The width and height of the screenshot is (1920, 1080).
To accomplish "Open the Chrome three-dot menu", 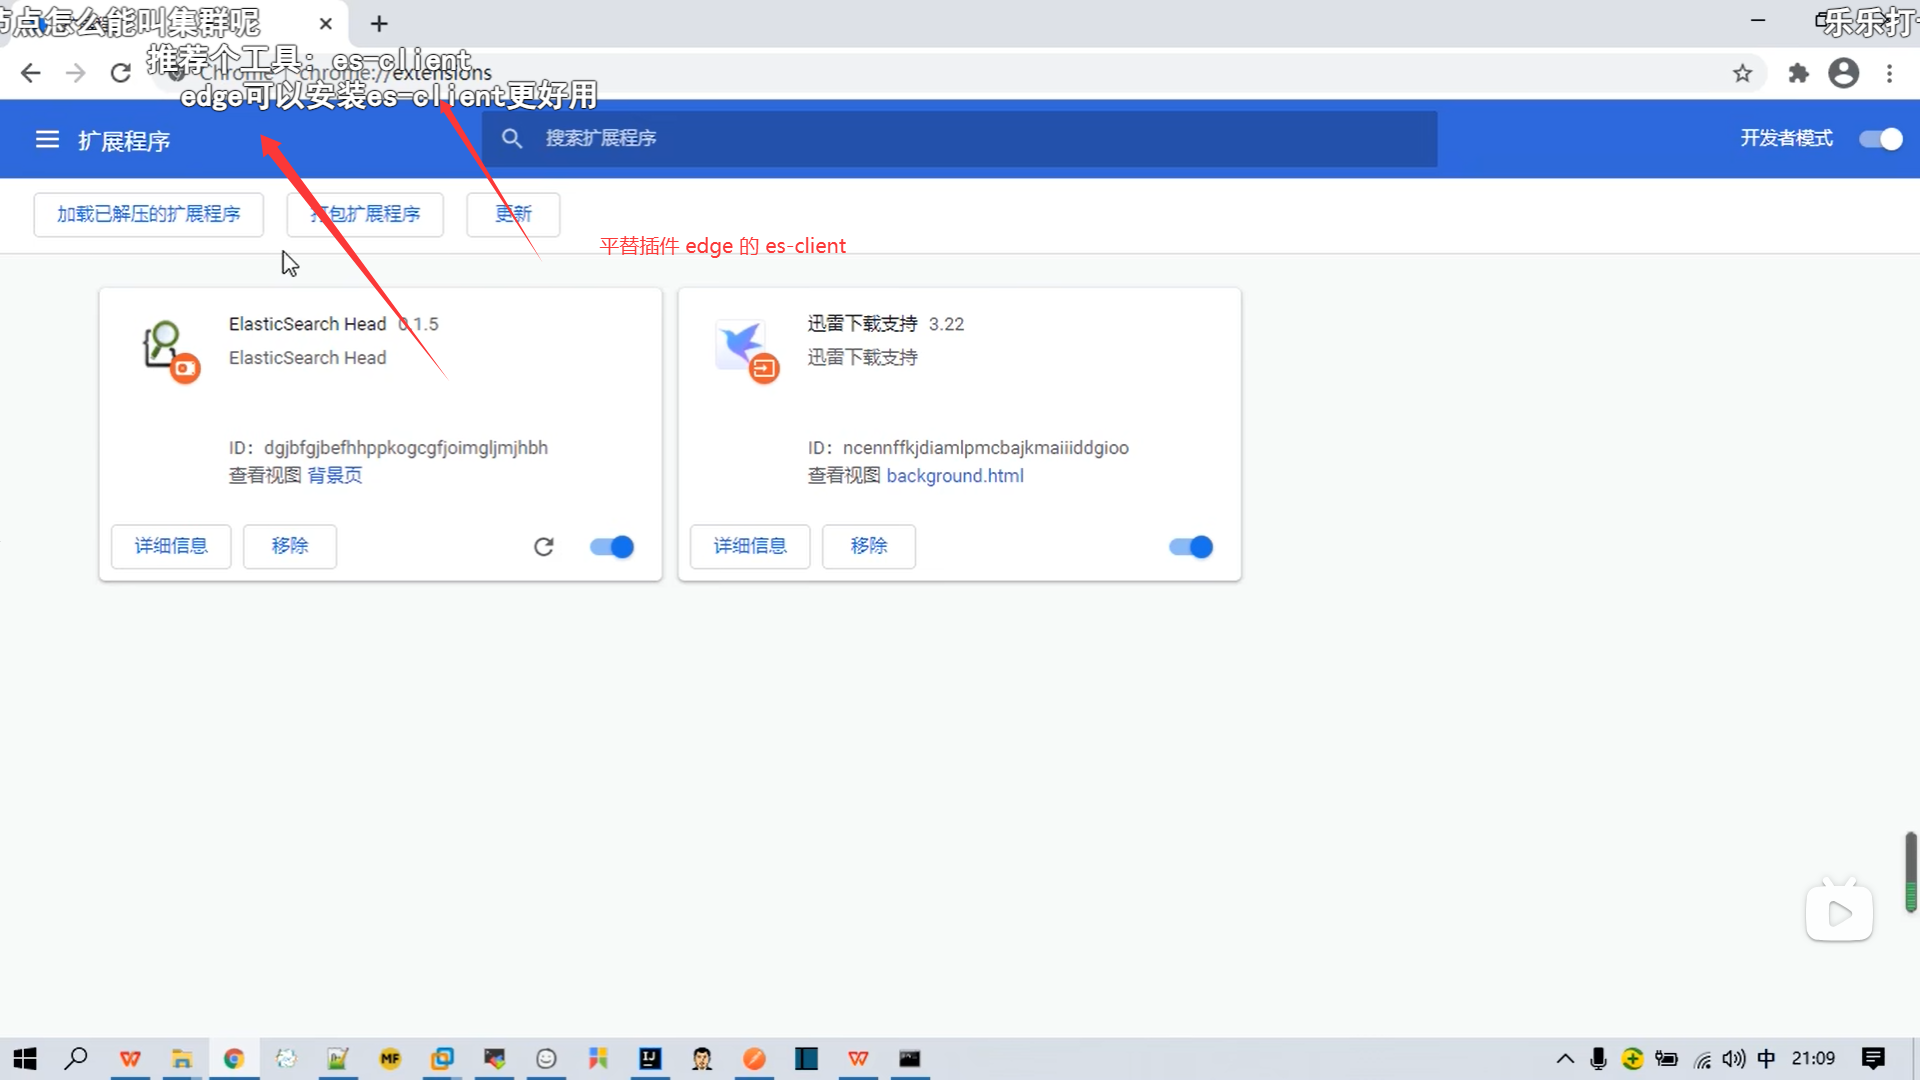I will [x=1889, y=73].
